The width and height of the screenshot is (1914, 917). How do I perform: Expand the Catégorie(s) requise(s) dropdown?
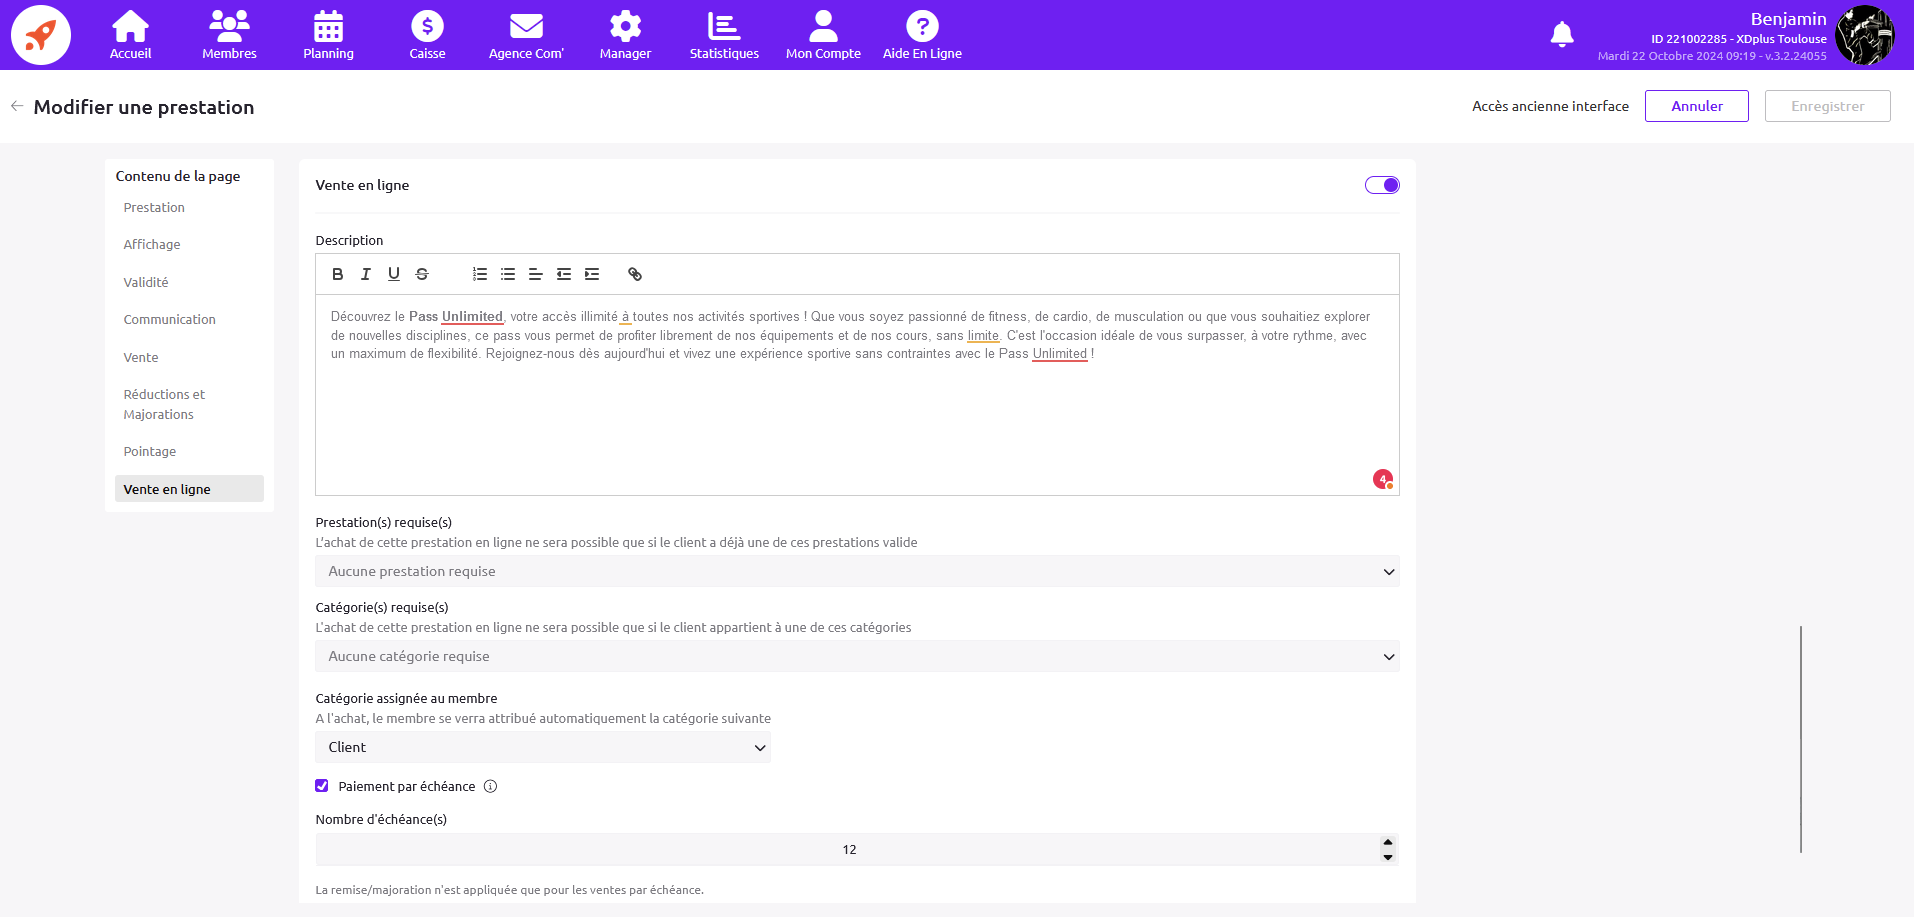(857, 656)
